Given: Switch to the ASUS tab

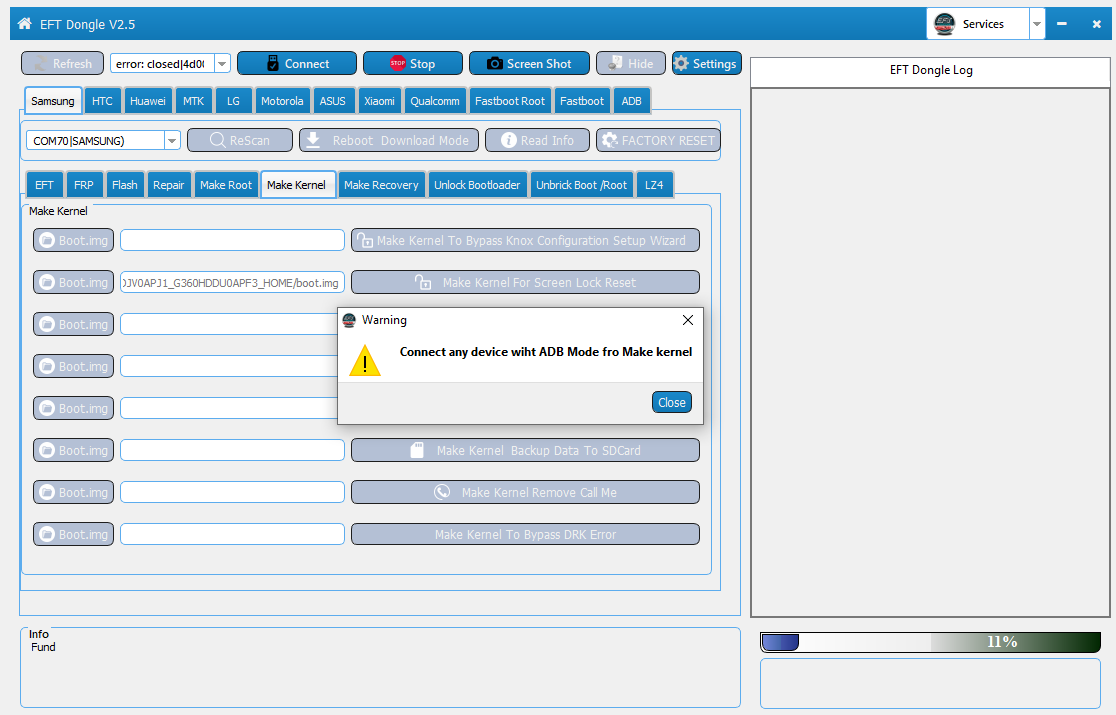Looking at the screenshot, I should pyautogui.click(x=332, y=101).
